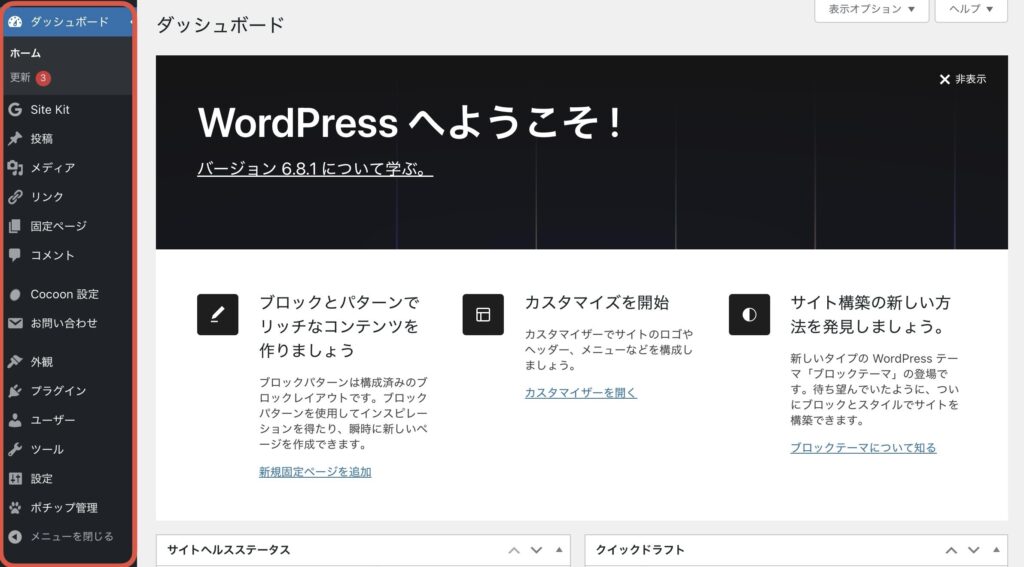
Task: Follow the バージョン 6.8.1 について学ぶ link
Action: [x=315, y=169]
